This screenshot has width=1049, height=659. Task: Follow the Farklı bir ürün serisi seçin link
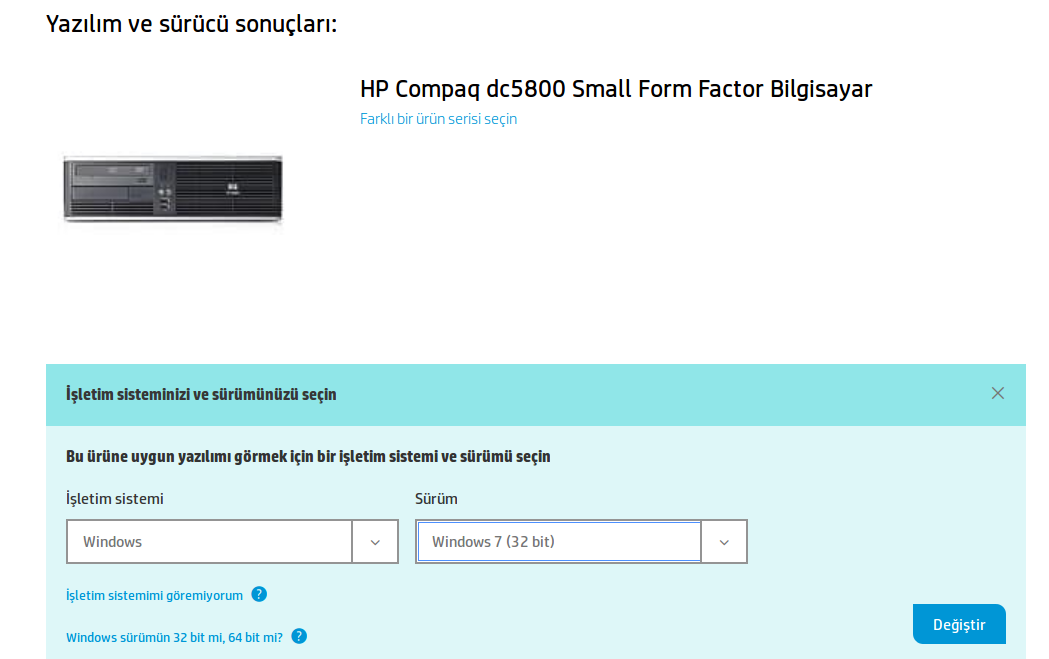coord(438,119)
